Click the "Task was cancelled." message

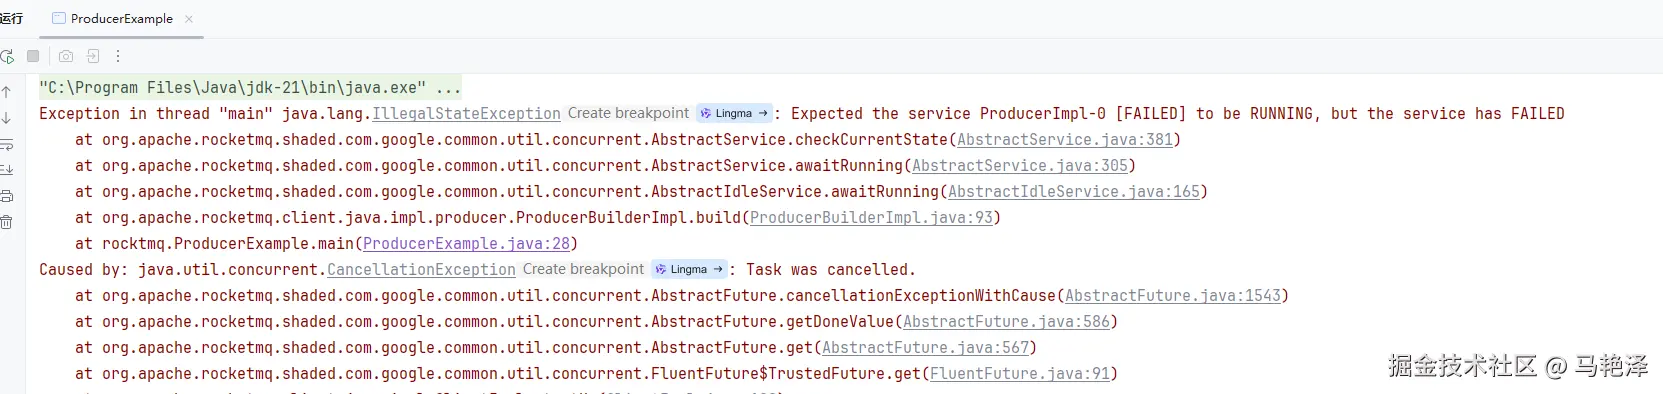point(830,270)
